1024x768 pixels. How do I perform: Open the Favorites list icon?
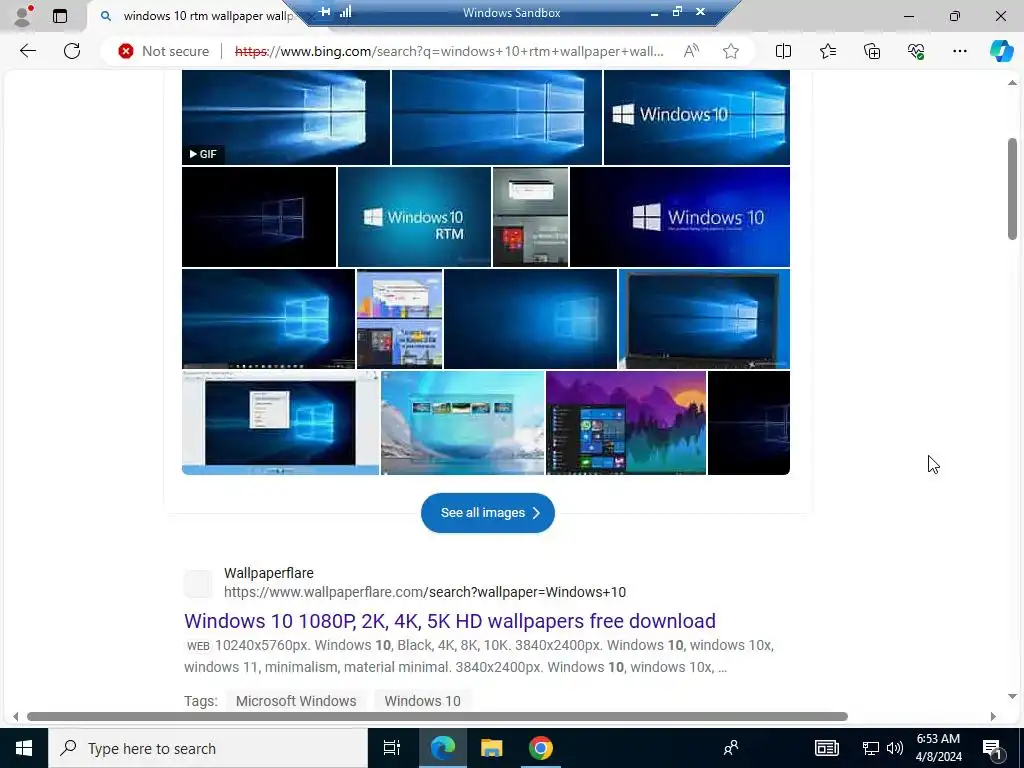tap(827, 51)
